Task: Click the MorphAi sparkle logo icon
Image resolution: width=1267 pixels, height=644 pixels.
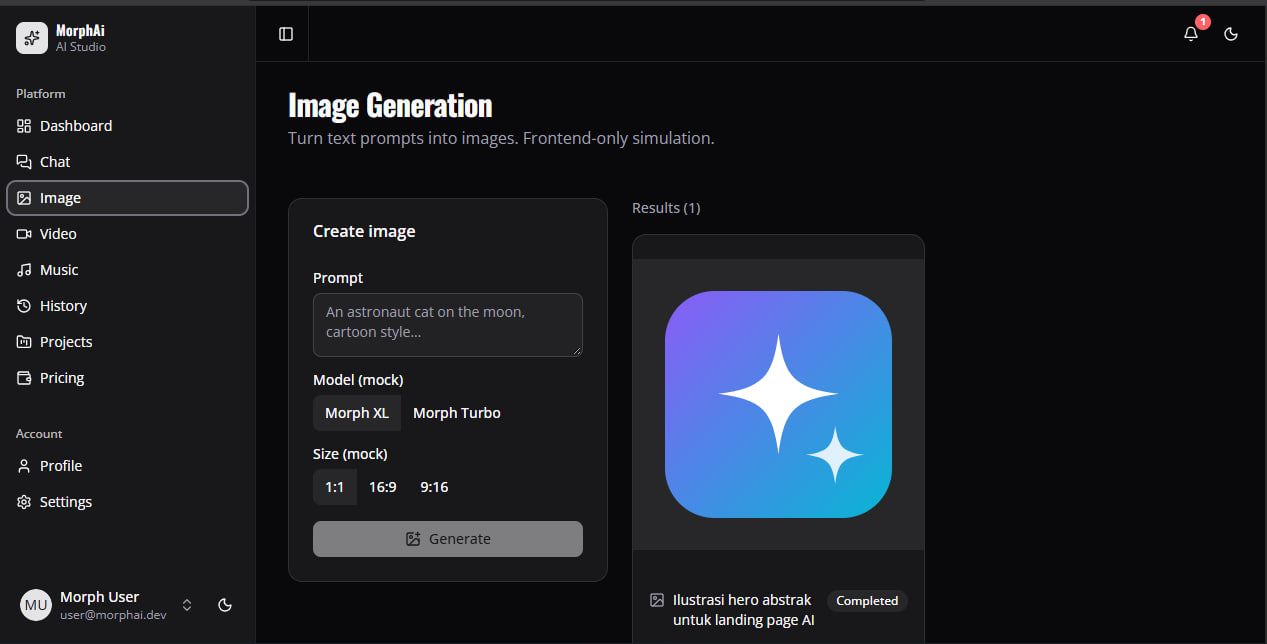Action: 32,38
